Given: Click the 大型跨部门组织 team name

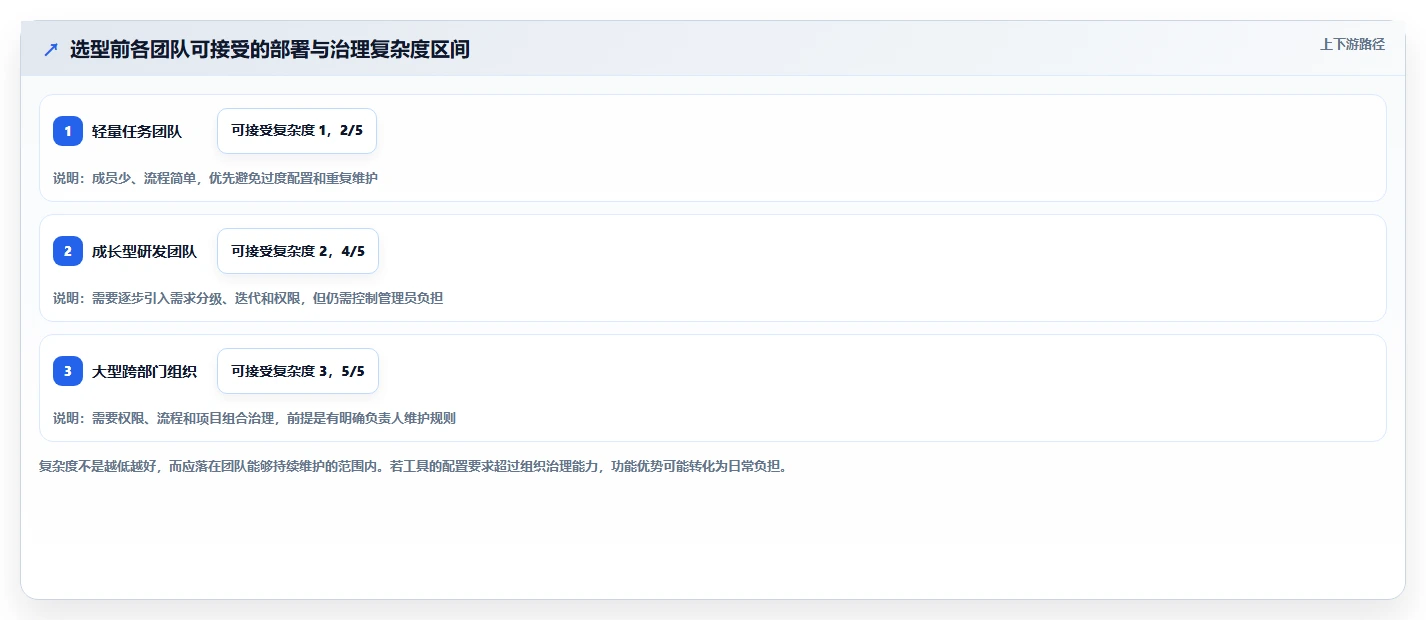Looking at the screenshot, I should pos(145,371).
